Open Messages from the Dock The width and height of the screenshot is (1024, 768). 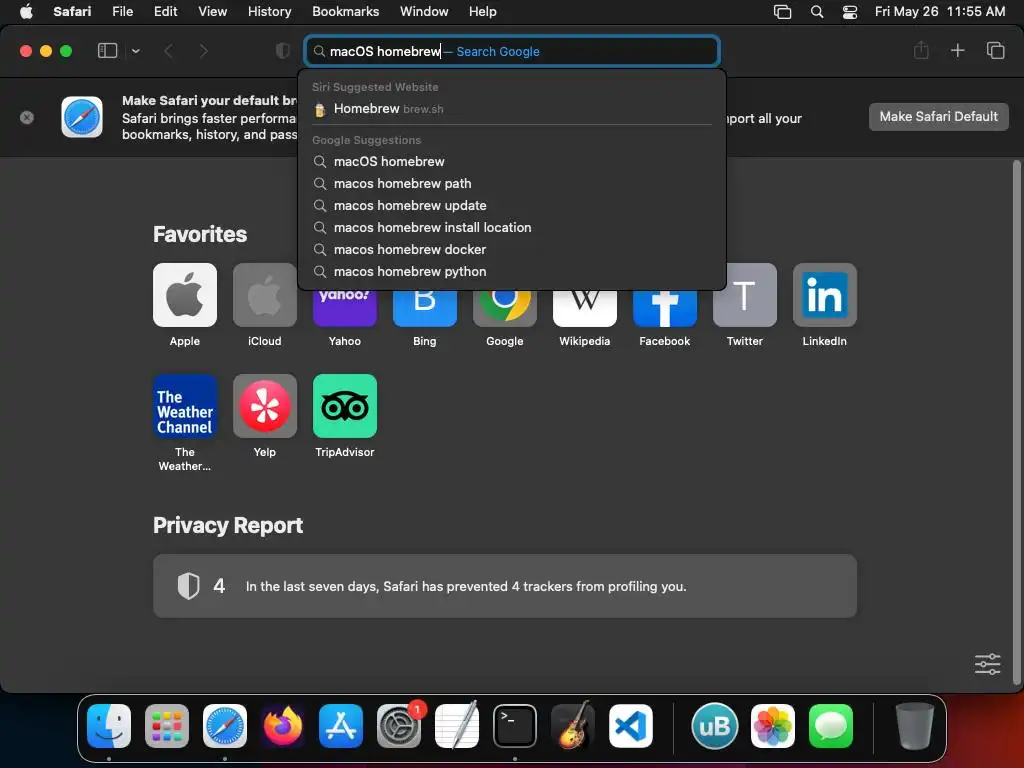point(831,726)
